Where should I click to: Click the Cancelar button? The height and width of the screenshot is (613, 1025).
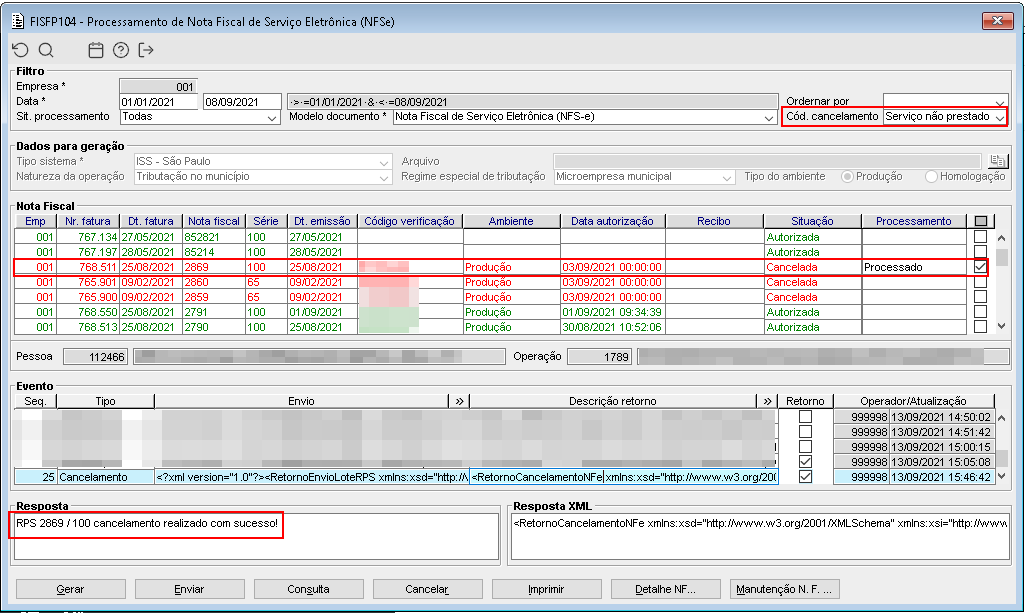[x=428, y=589]
